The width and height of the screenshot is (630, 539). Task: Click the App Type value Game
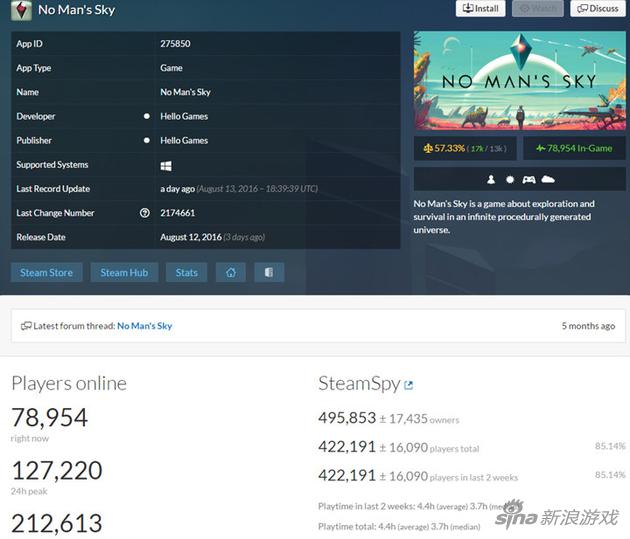(171, 68)
